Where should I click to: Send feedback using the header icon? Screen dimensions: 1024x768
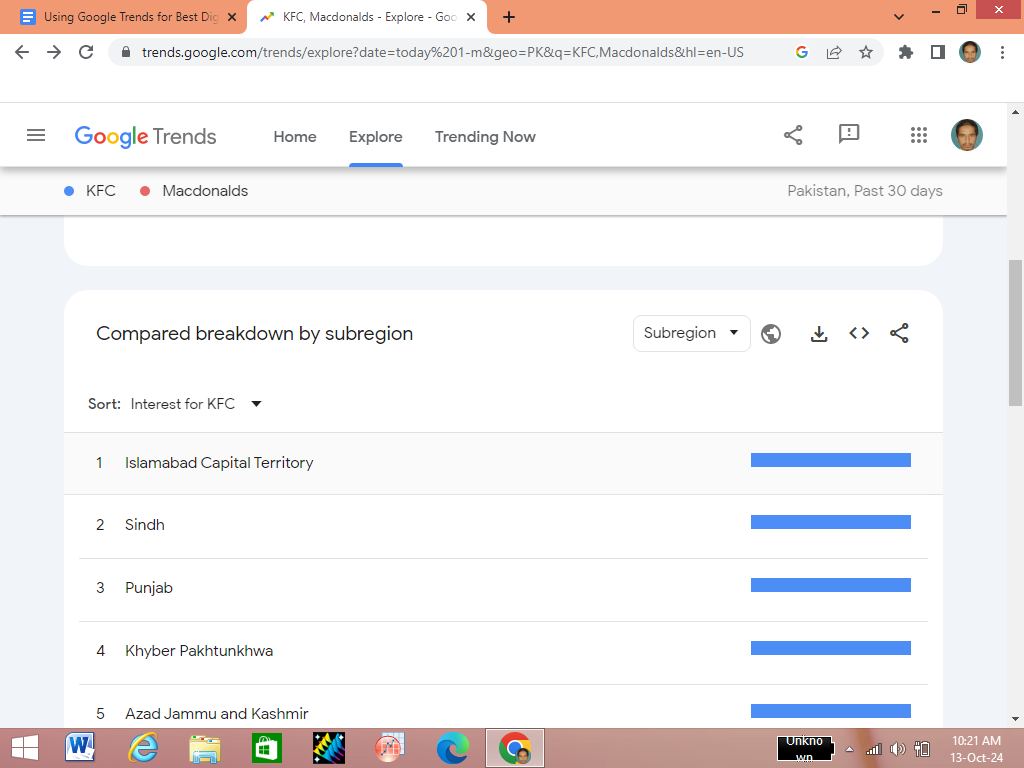tap(848, 135)
